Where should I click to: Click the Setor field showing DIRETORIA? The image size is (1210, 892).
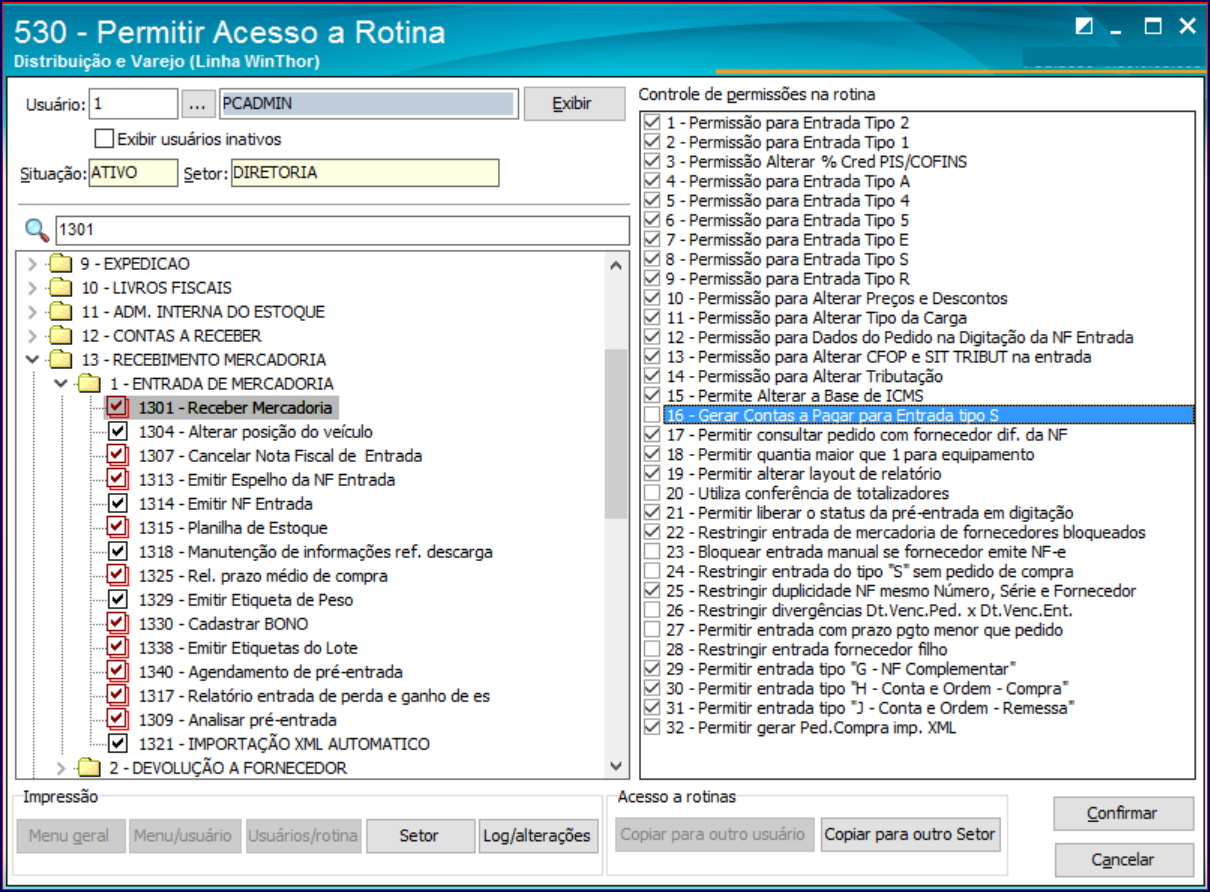pos(365,173)
